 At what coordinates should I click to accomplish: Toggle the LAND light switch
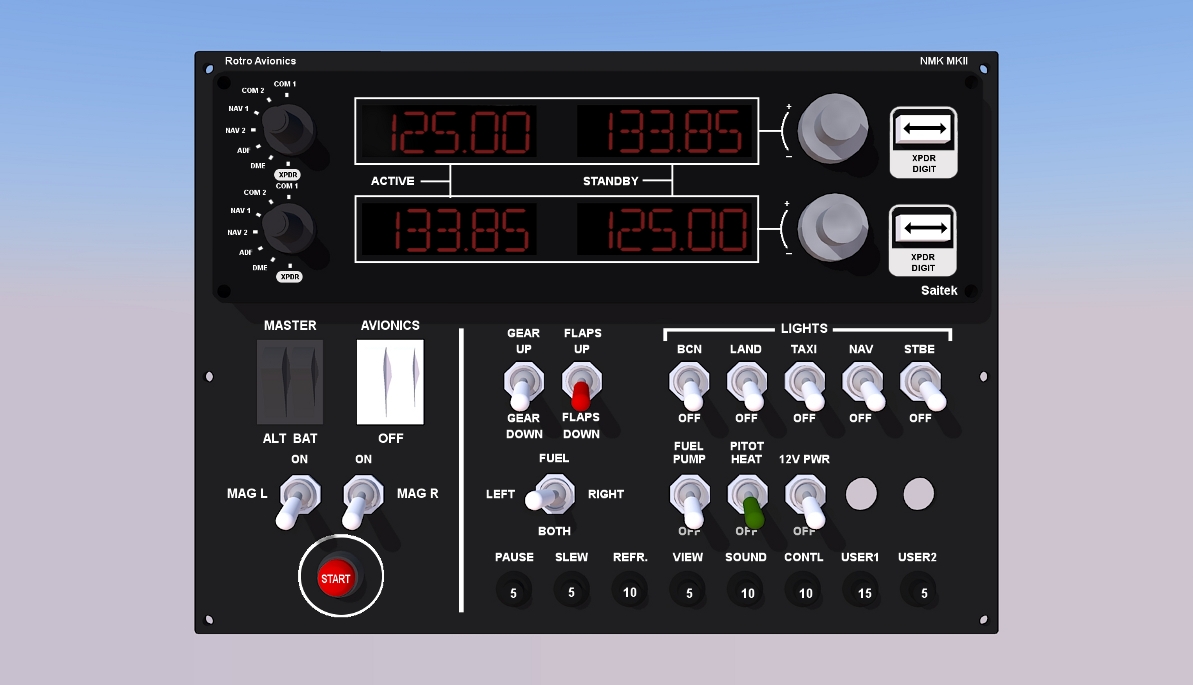747,385
